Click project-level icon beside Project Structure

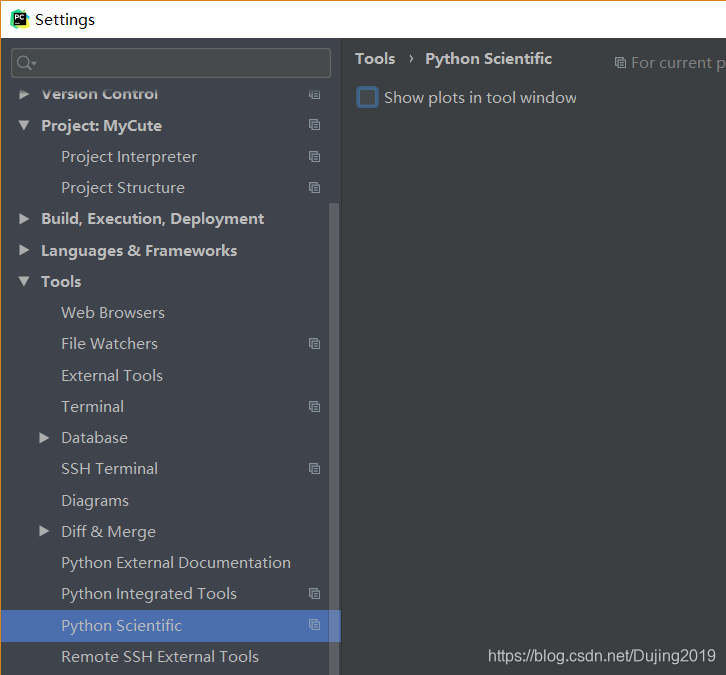pos(314,188)
